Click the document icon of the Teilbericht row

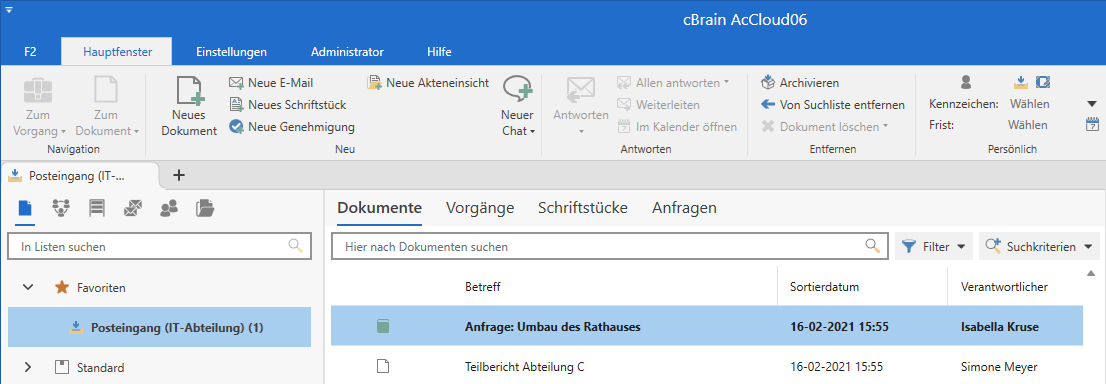click(383, 366)
